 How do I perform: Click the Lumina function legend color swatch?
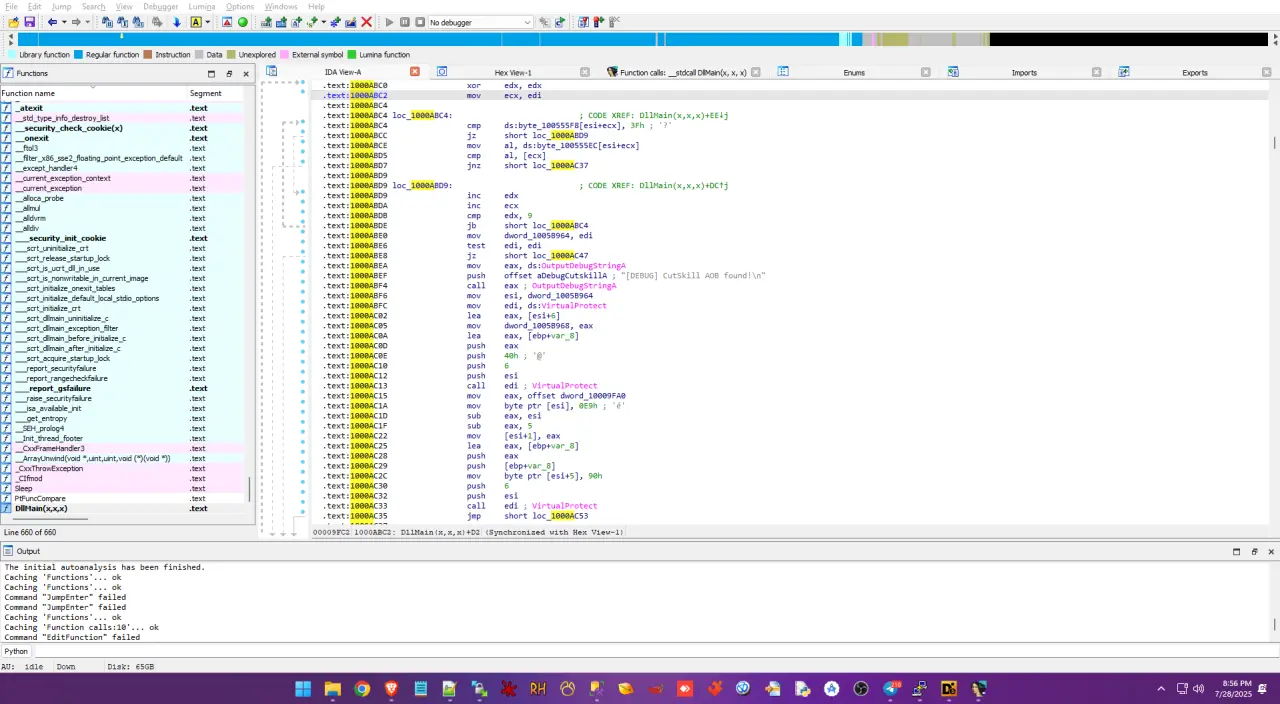[352, 55]
